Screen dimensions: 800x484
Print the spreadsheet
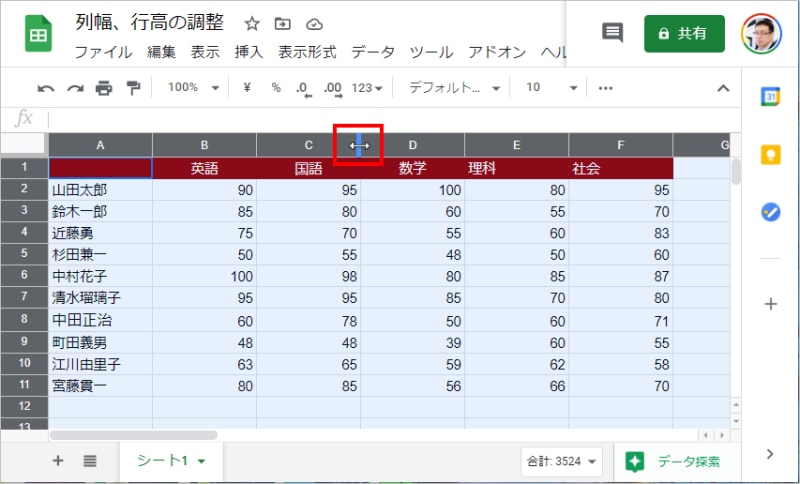[104, 88]
